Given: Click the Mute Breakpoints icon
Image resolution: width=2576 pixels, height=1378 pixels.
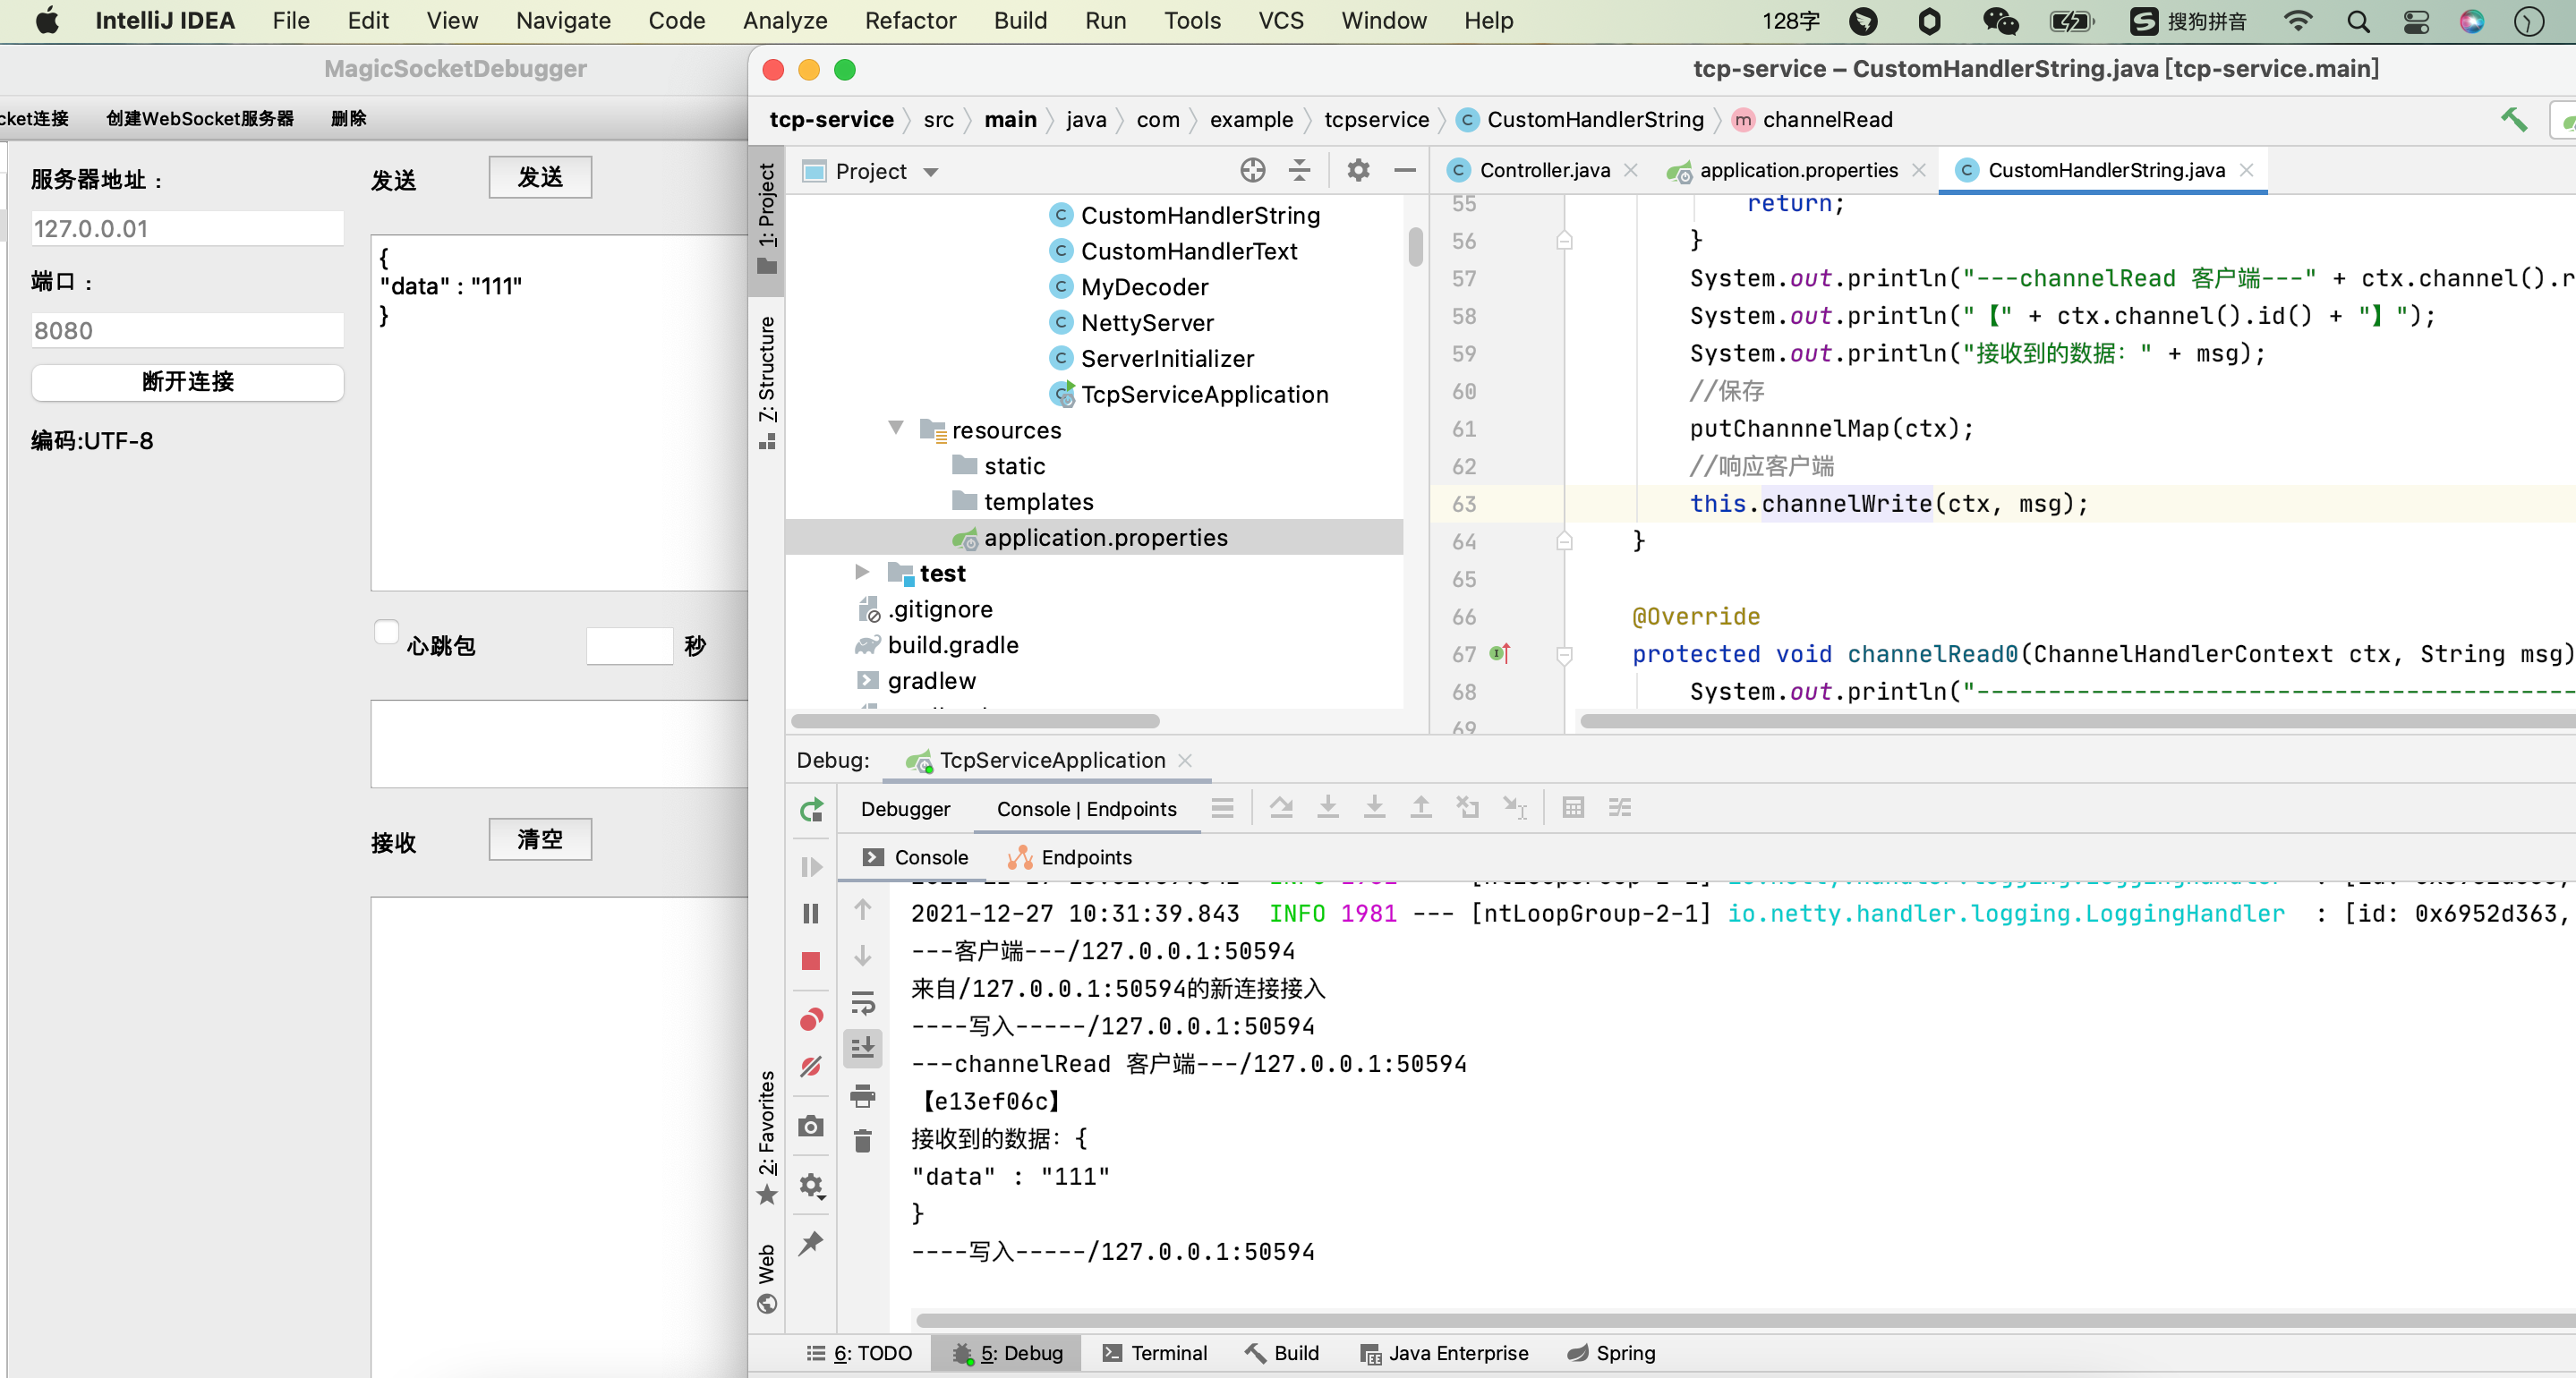Looking at the screenshot, I should 811,1066.
